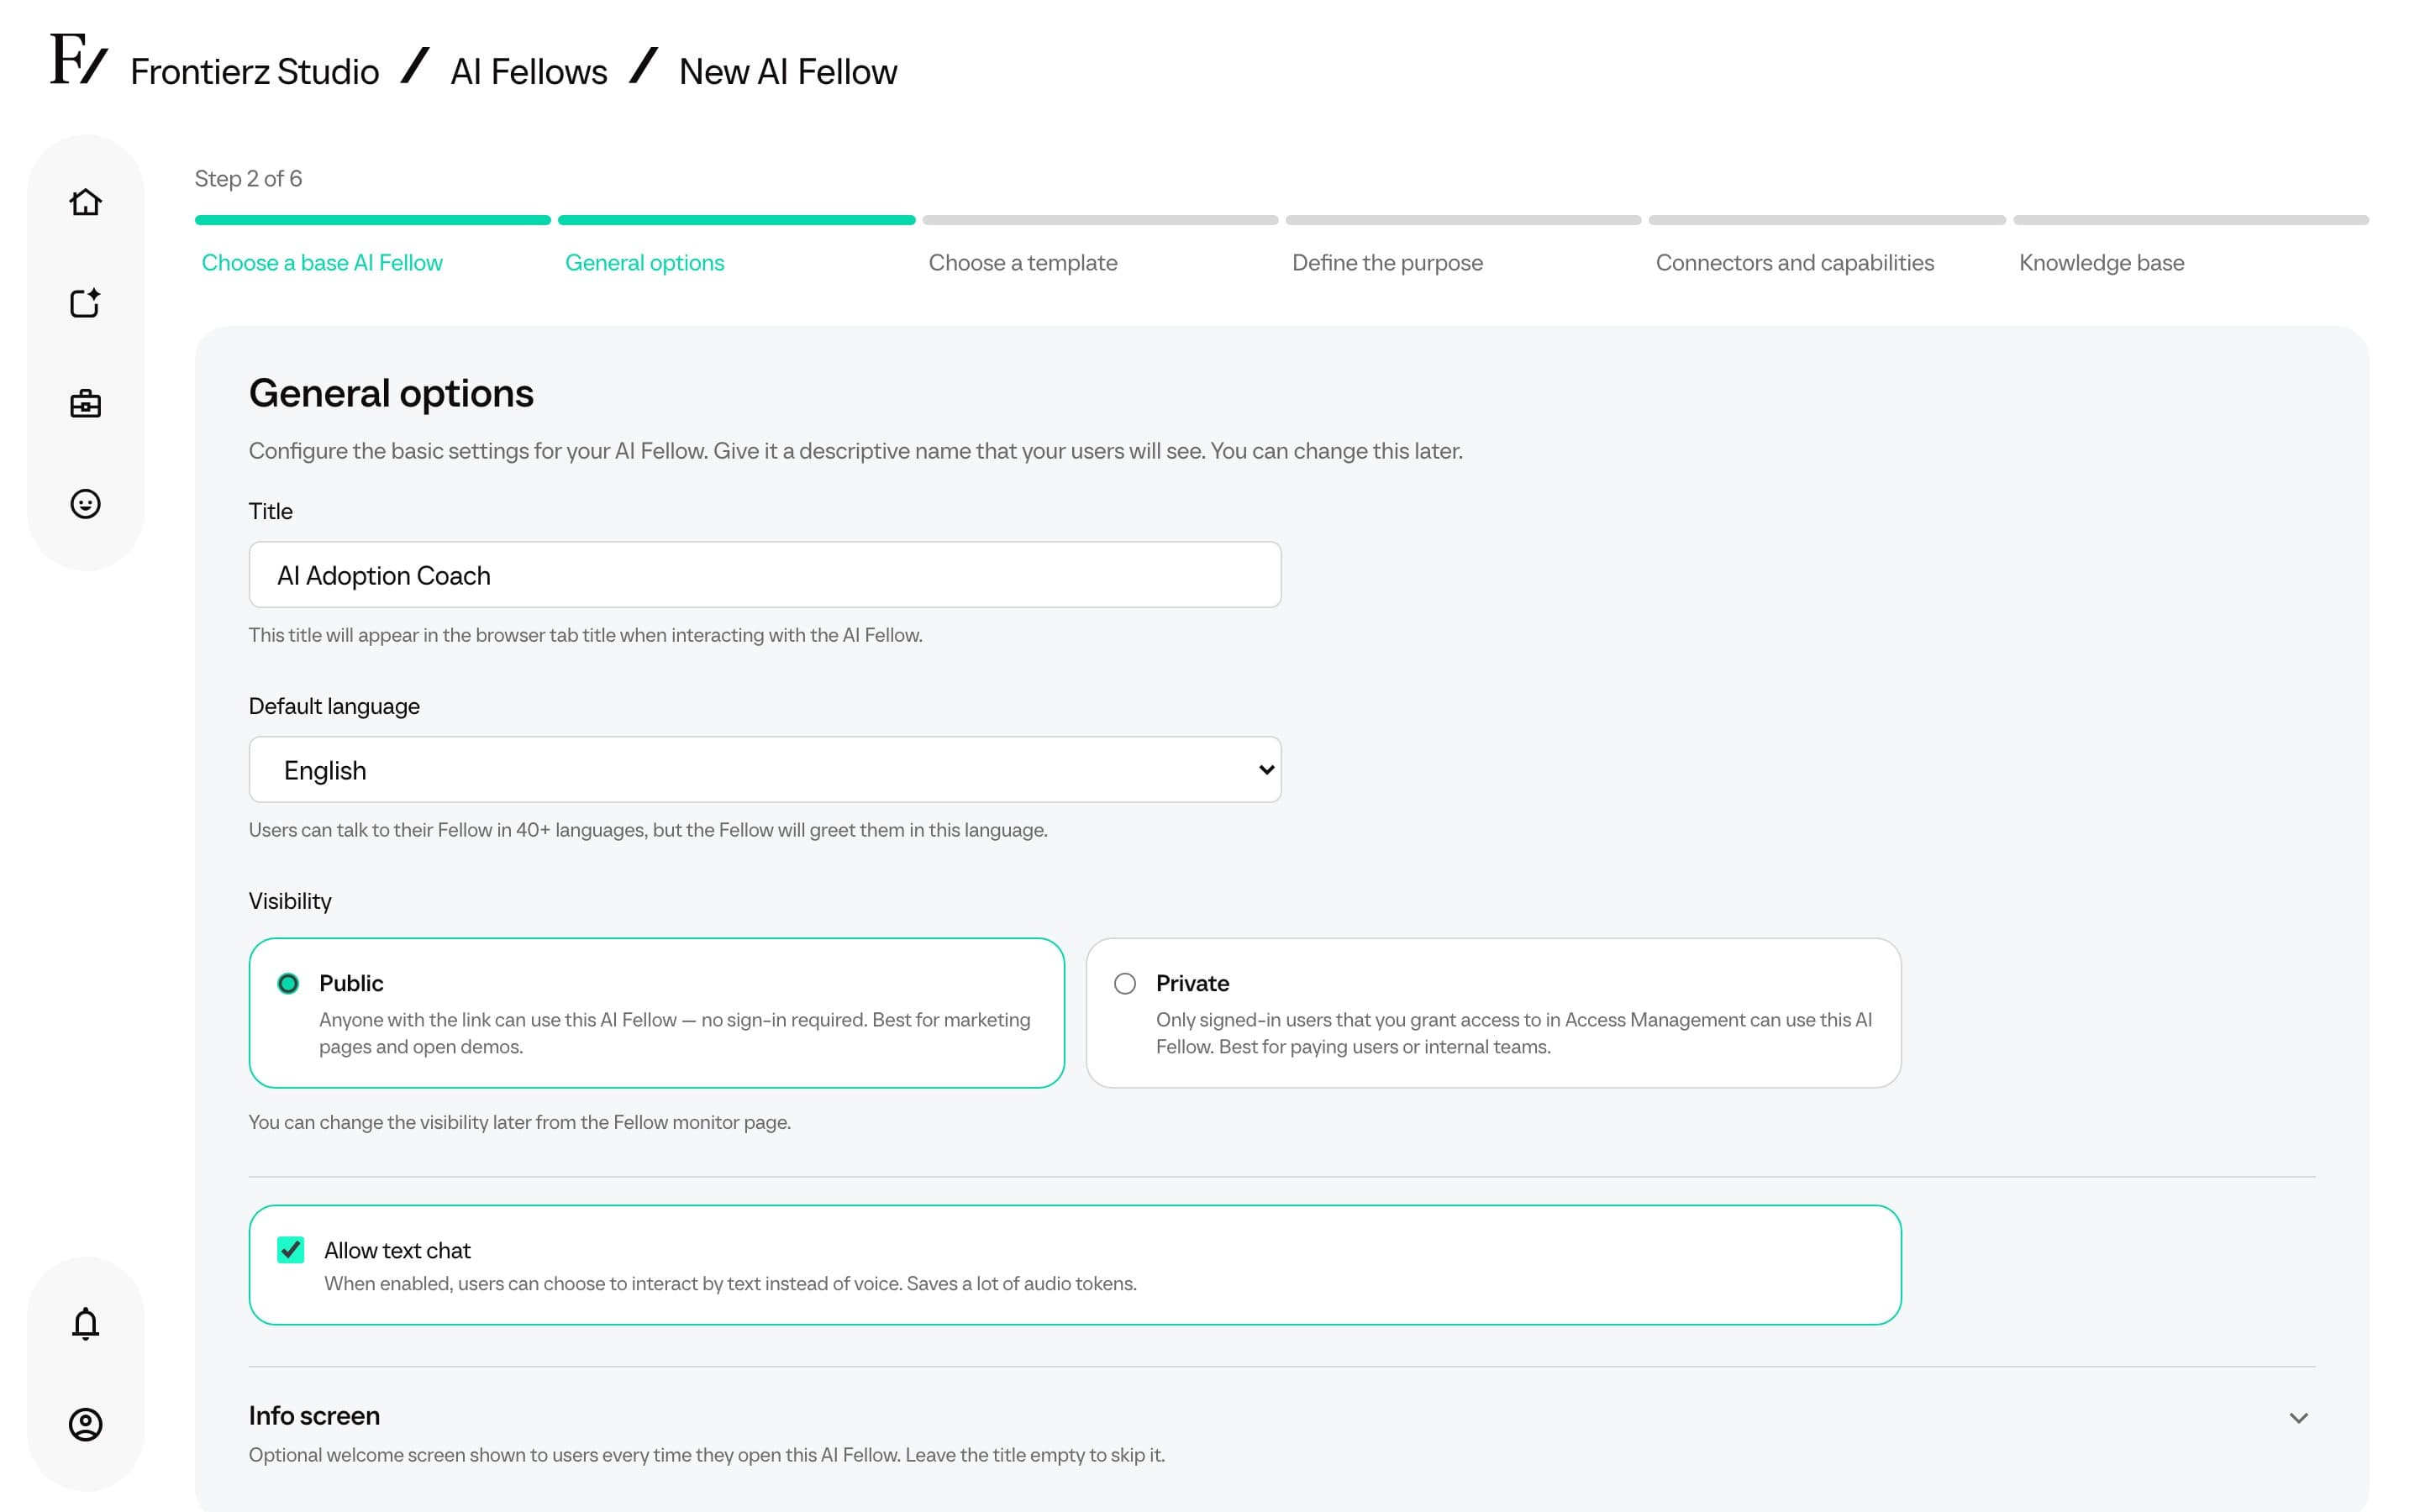Screen dimensions: 2420x1512
Task: Open the Frontierz Studio breadcrumb link
Action: pyautogui.click(x=255, y=72)
